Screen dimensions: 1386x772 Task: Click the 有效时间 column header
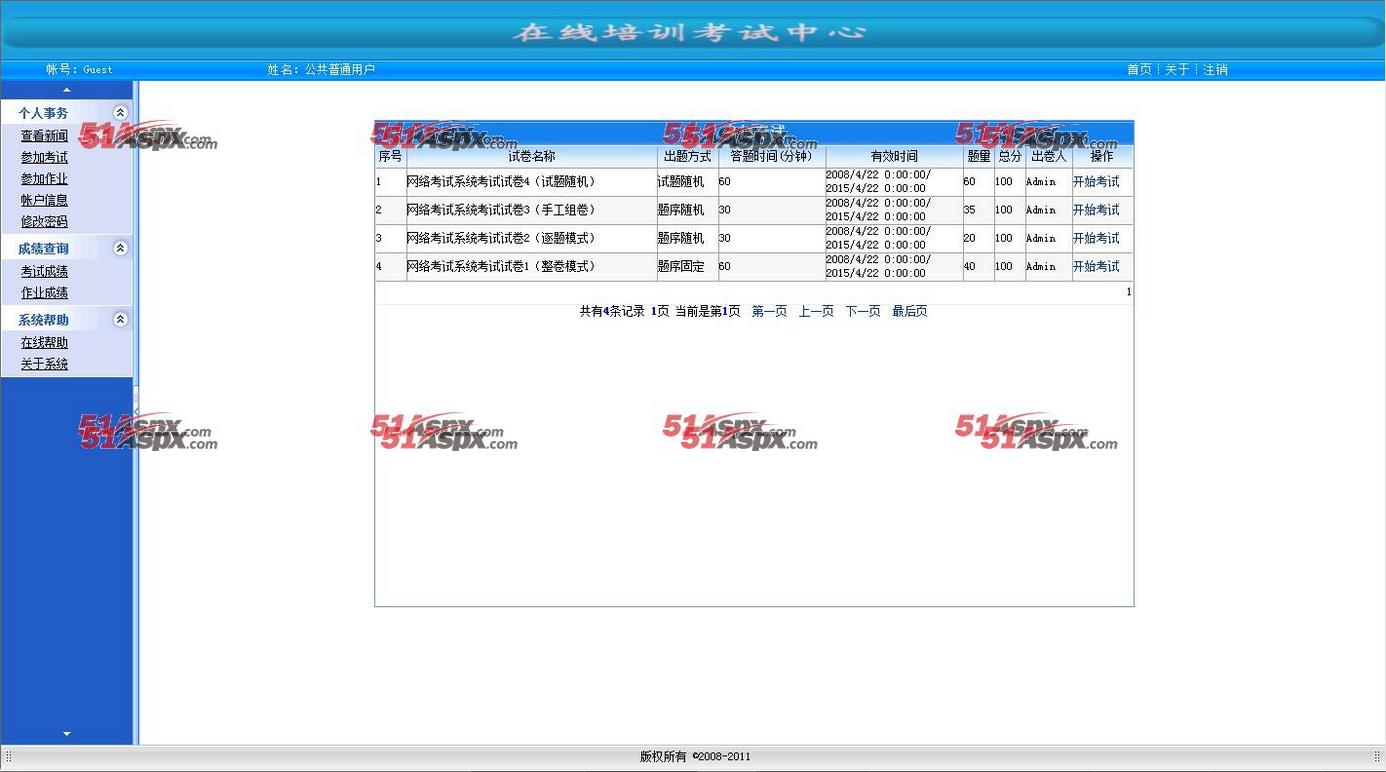(x=894, y=156)
